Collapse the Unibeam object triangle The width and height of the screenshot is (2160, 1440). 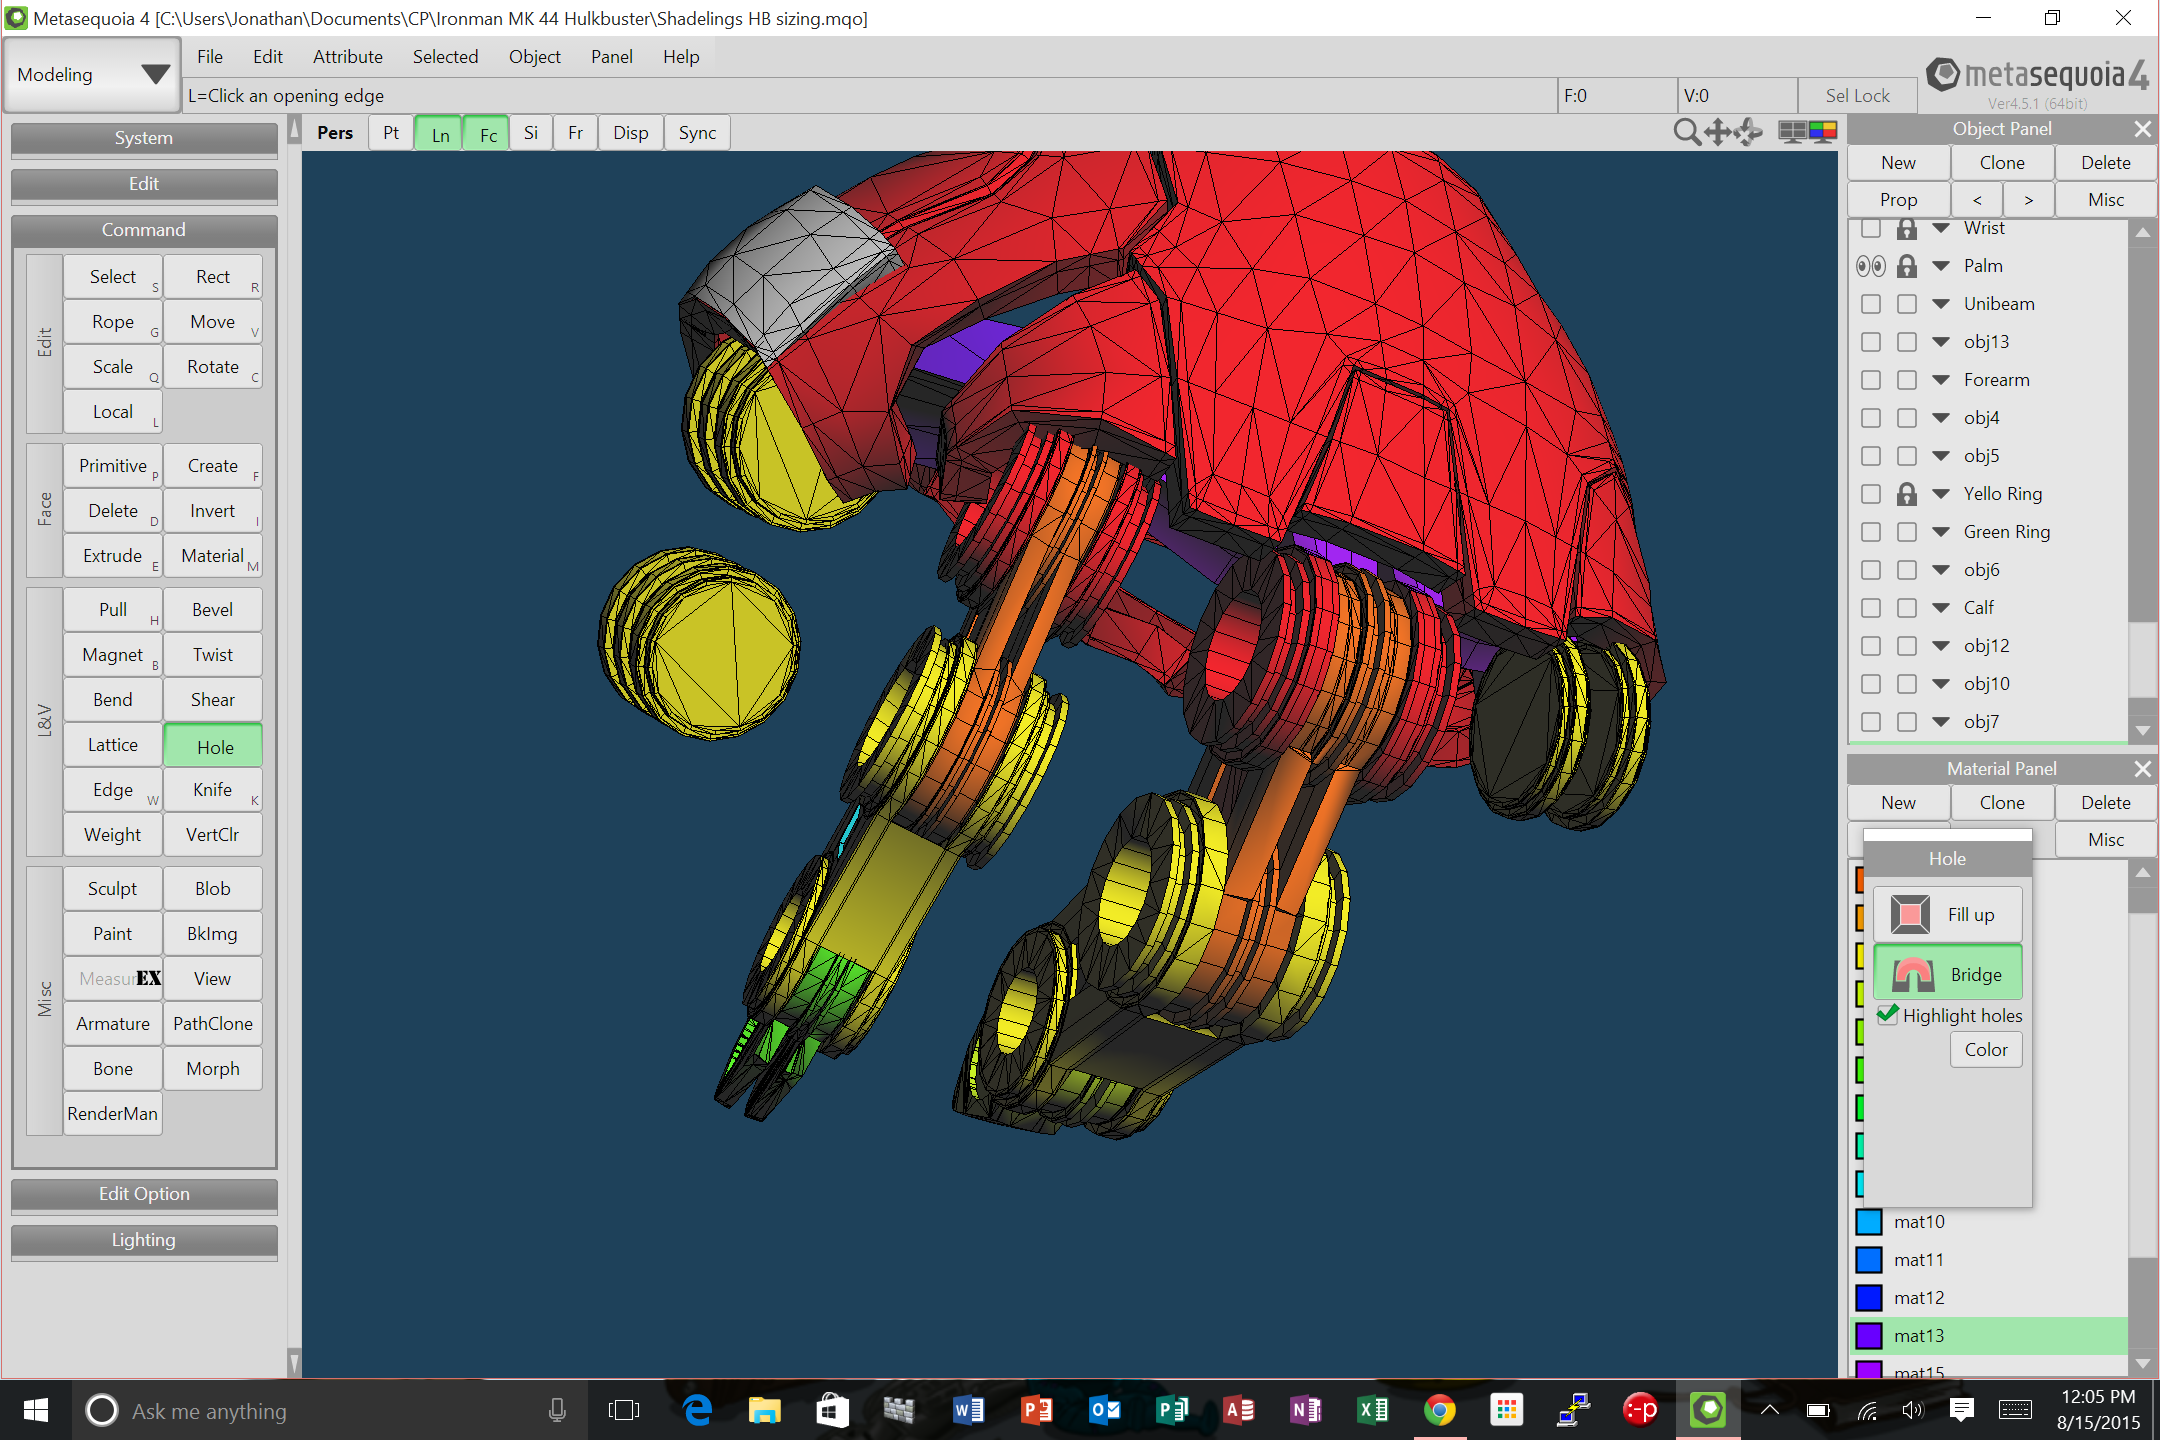(x=1941, y=304)
